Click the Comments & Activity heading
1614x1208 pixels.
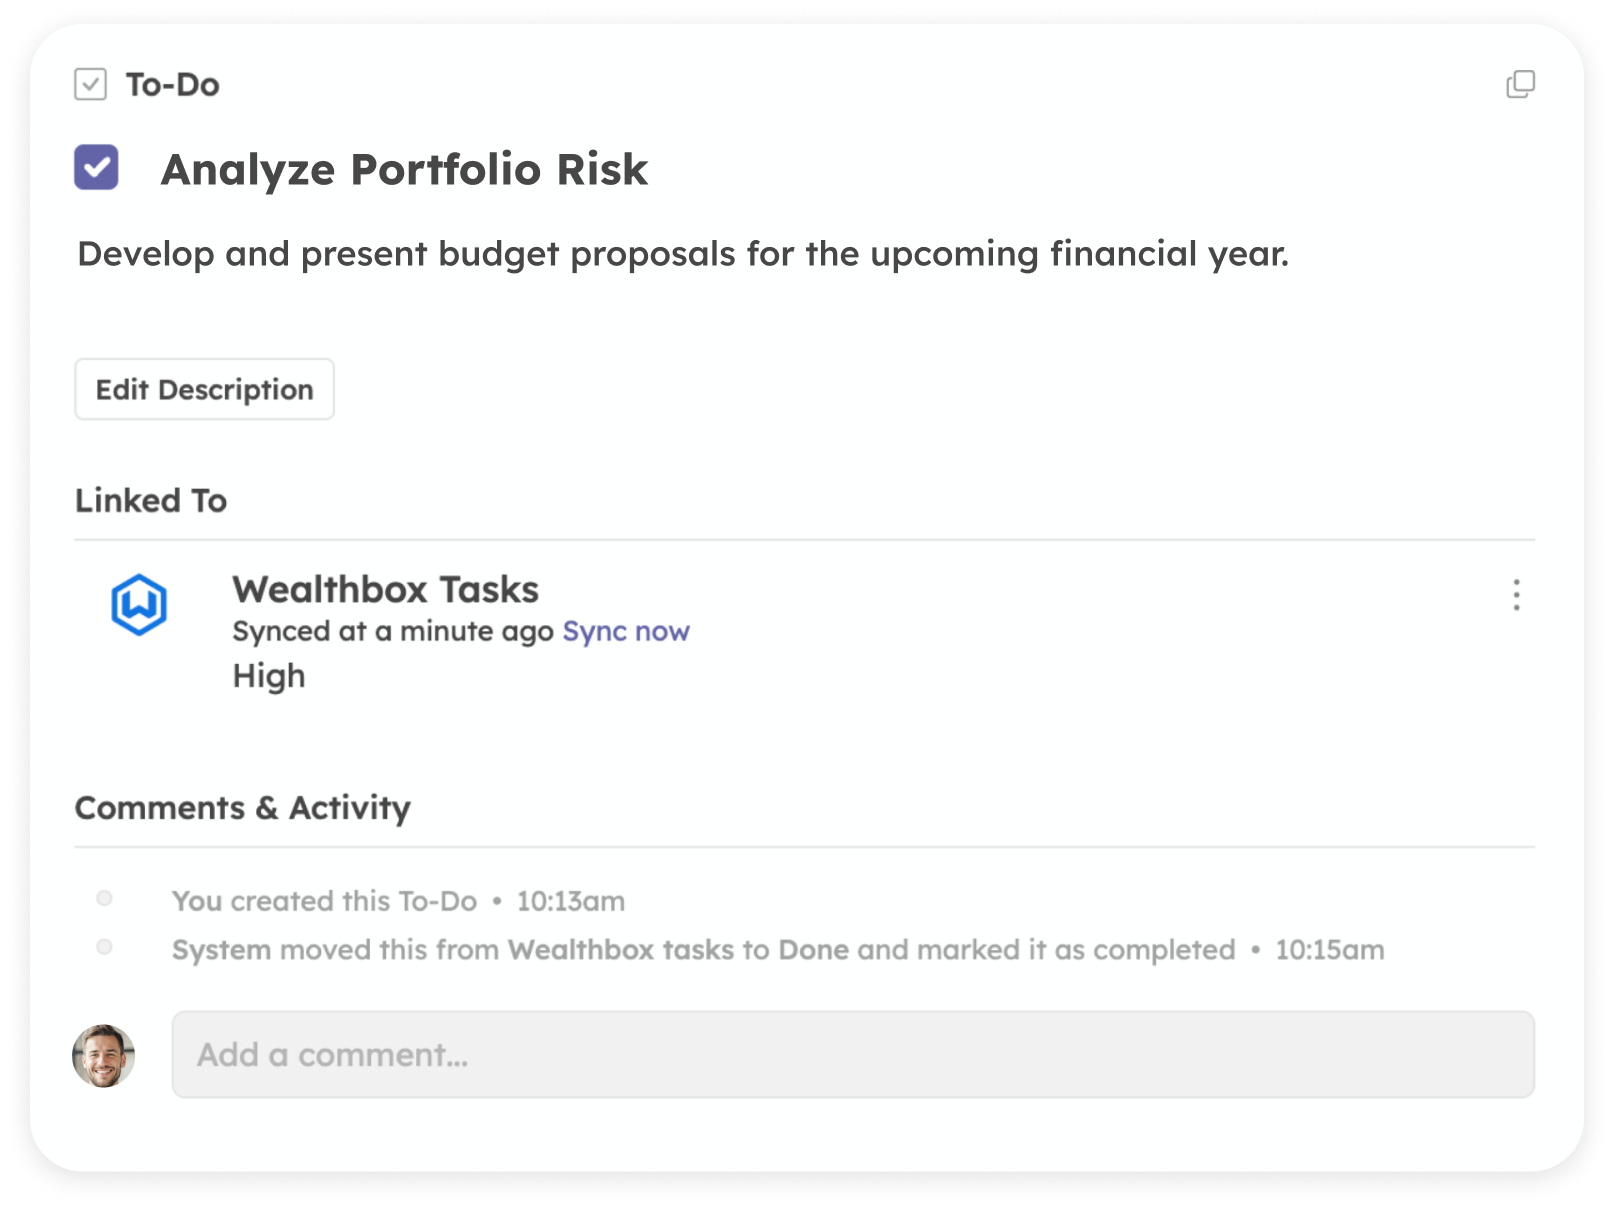point(243,808)
